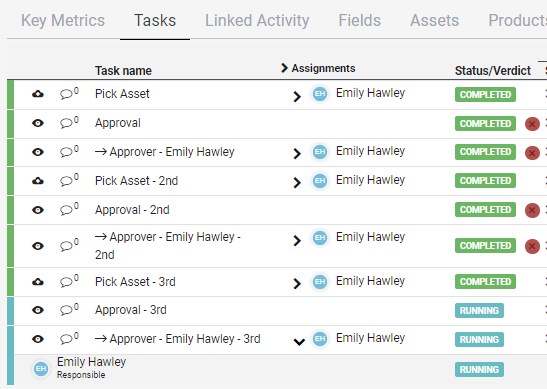
Task: Open comments bubble on Approval - 3rd row
Action: 69,309
